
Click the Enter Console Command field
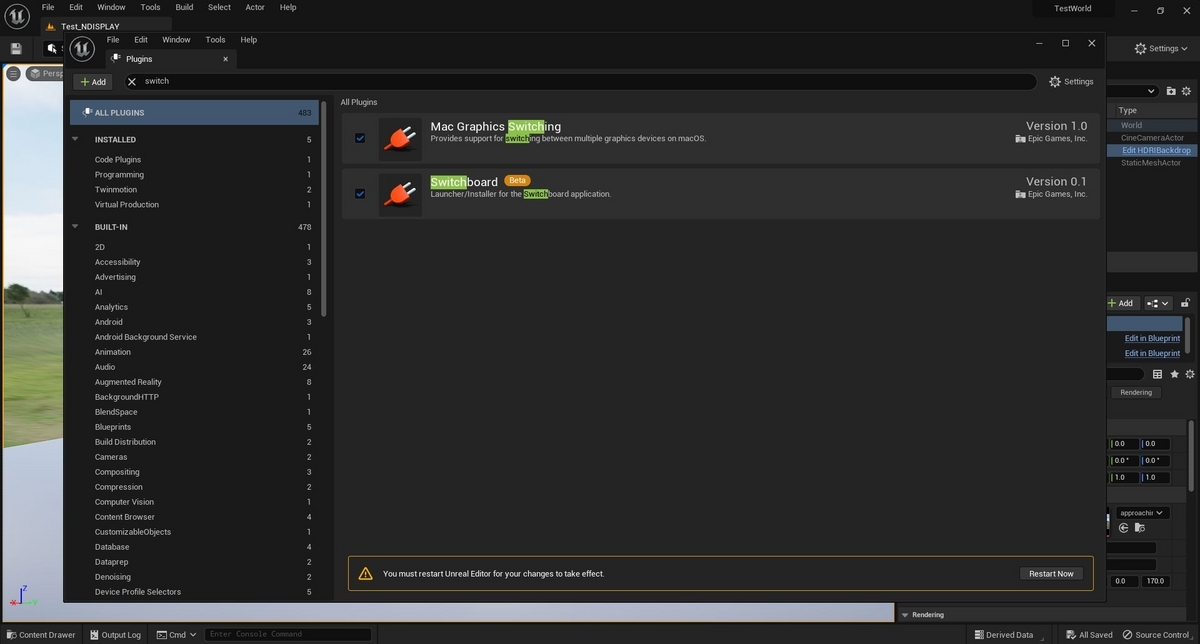[x=288, y=635]
